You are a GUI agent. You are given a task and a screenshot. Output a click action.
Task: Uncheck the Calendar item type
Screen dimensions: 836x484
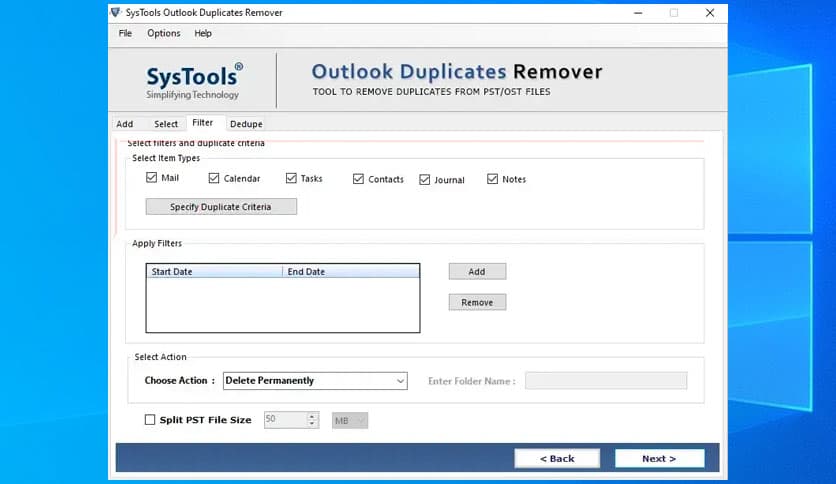click(x=214, y=178)
